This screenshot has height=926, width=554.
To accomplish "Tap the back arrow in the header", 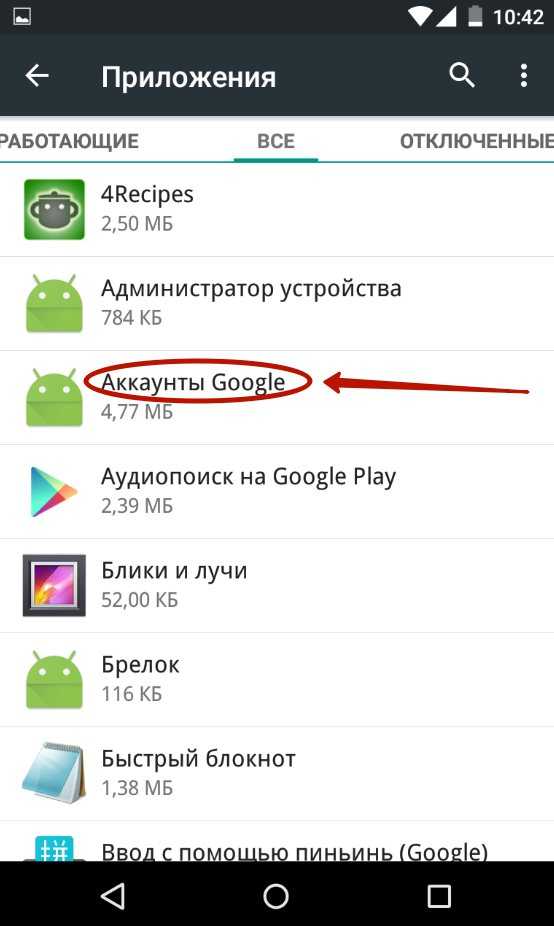I will 37,76.
